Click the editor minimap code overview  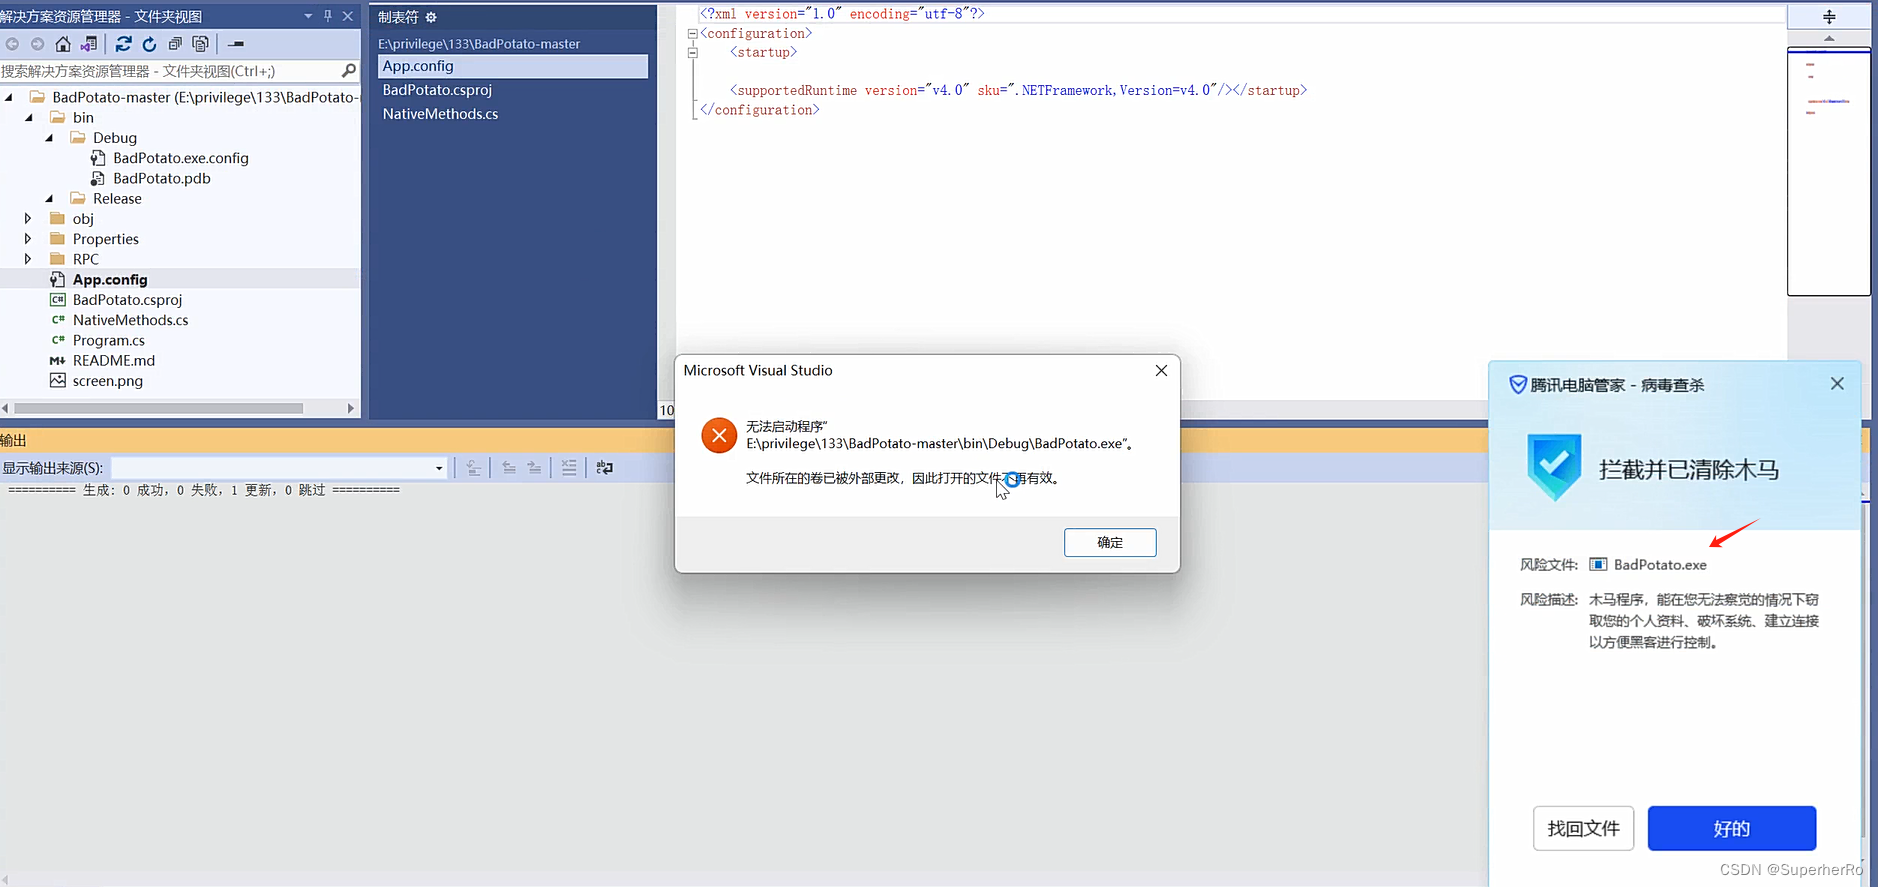pos(1829,172)
